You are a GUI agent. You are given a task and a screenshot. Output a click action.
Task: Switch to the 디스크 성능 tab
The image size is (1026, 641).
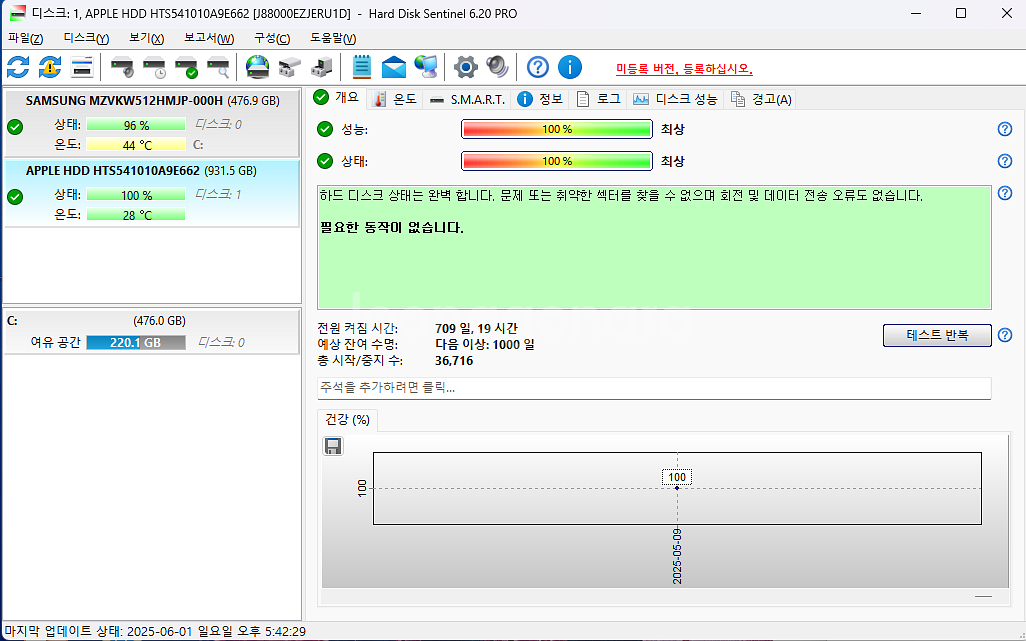pyautogui.click(x=675, y=99)
